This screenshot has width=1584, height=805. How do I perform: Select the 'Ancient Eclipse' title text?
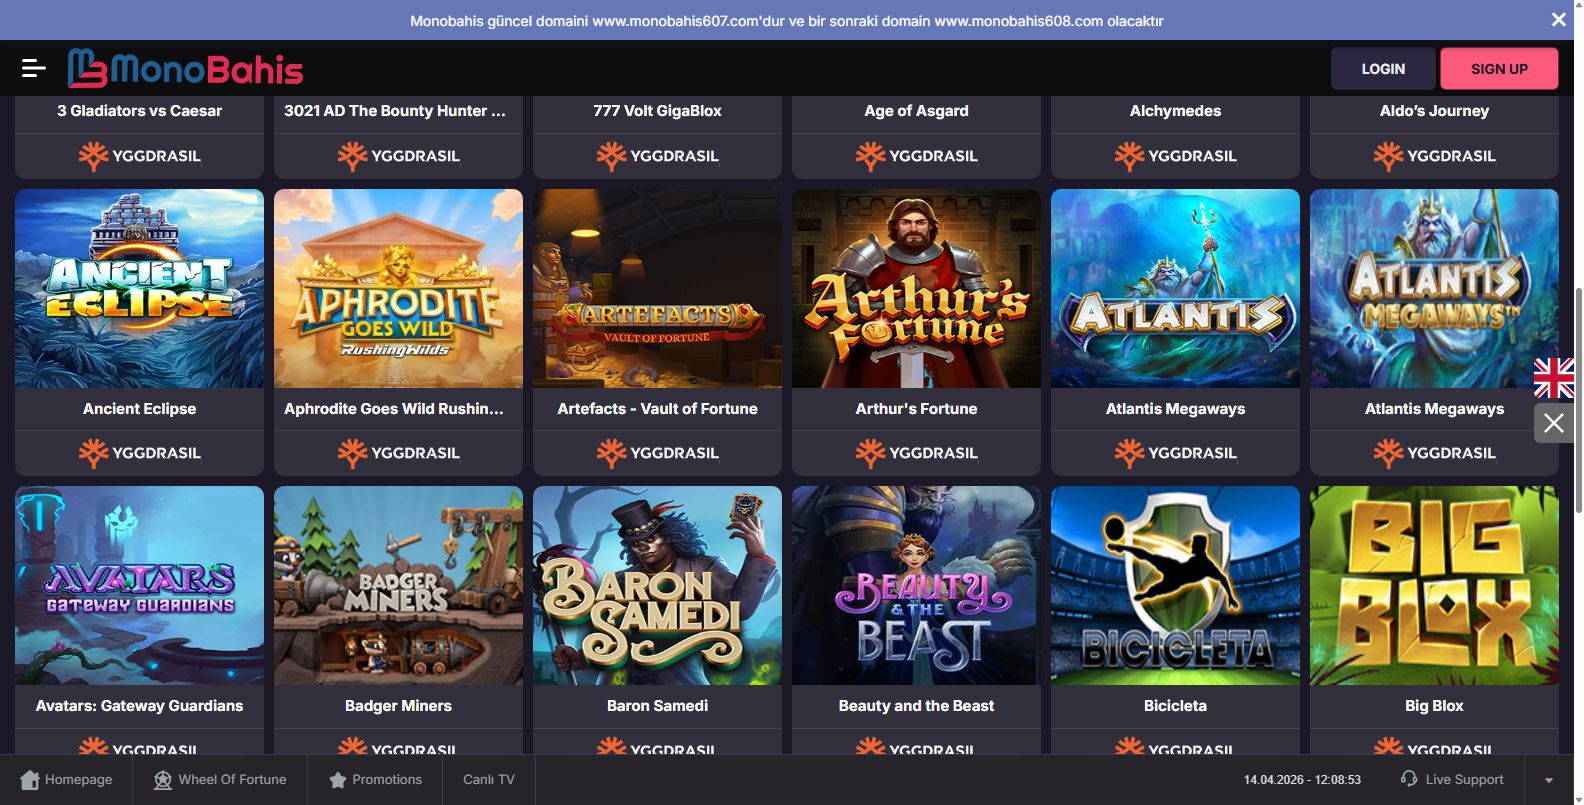tap(140, 409)
